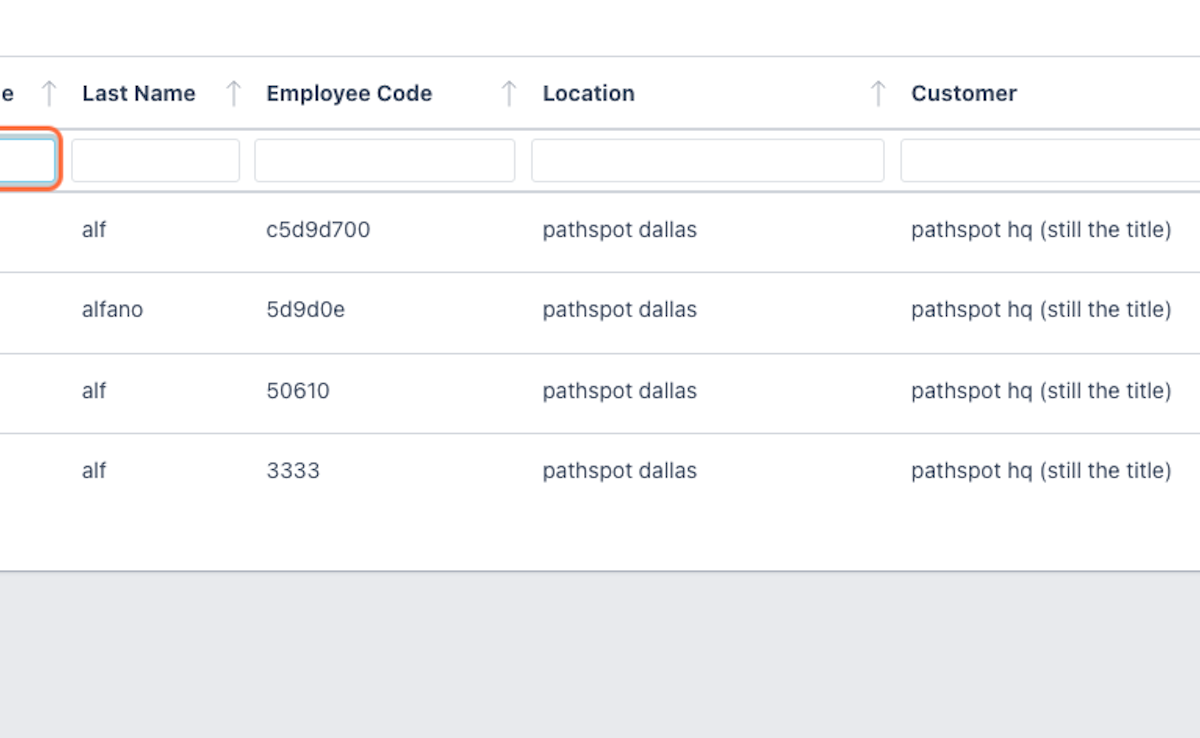1200x738 pixels.
Task: Focus the Customer filter field
Action: point(1050,160)
